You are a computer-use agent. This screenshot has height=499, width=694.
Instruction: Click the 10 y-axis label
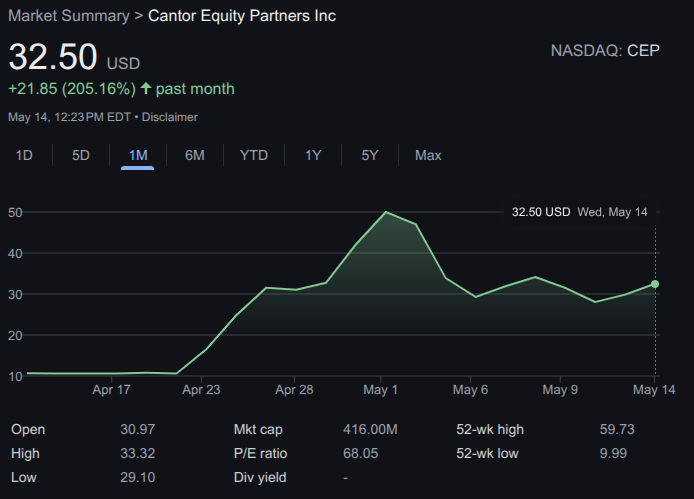pyautogui.click(x=15, y=376)
